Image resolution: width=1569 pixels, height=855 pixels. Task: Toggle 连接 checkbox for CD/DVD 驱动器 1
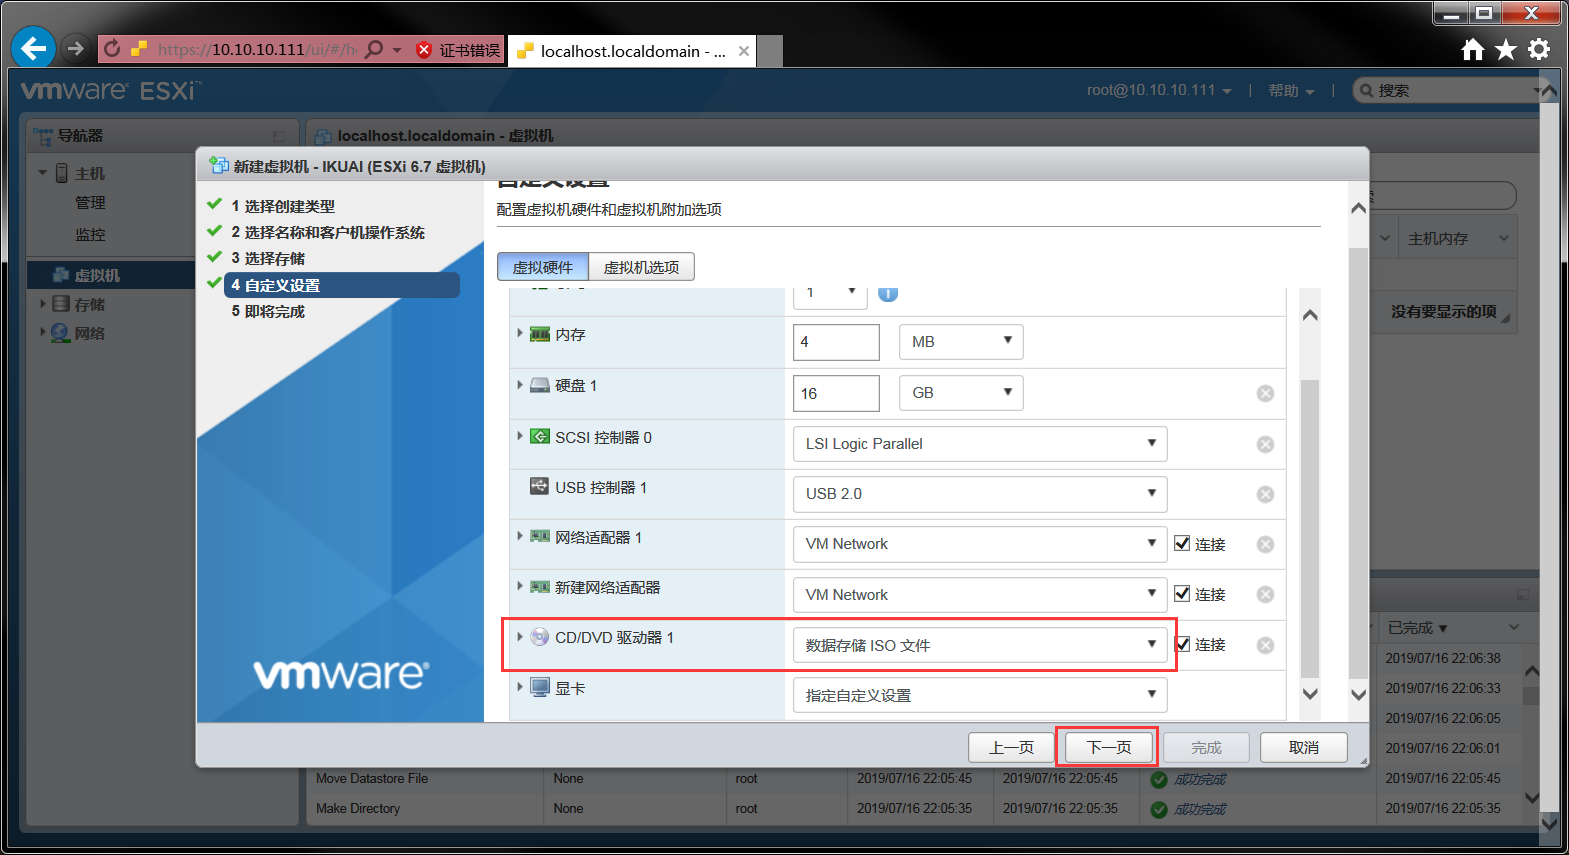coord(1182,644)
